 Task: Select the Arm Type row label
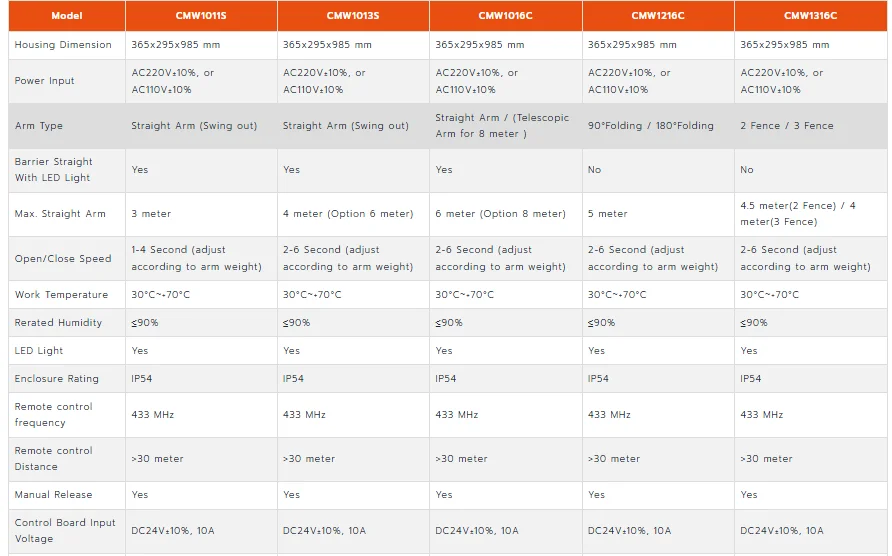(x=39, y=126)
